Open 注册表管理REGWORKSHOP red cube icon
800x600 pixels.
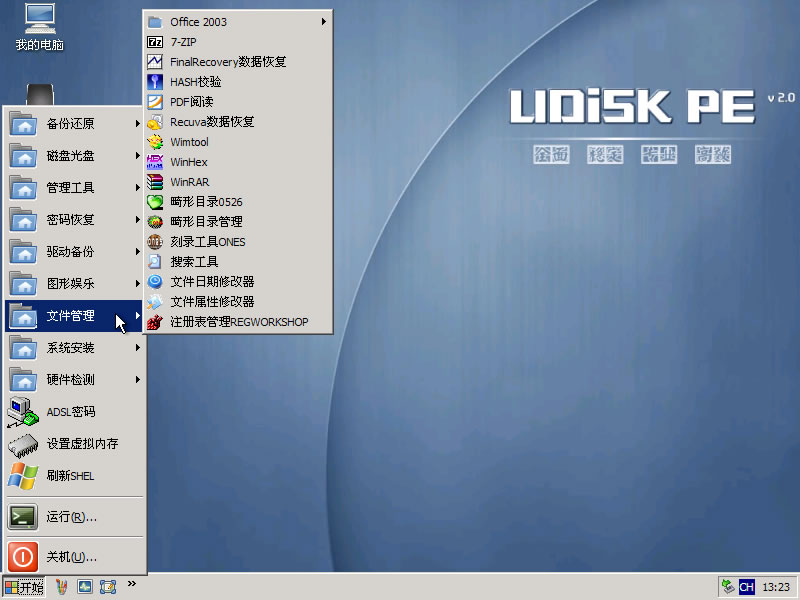coord(155,322)
